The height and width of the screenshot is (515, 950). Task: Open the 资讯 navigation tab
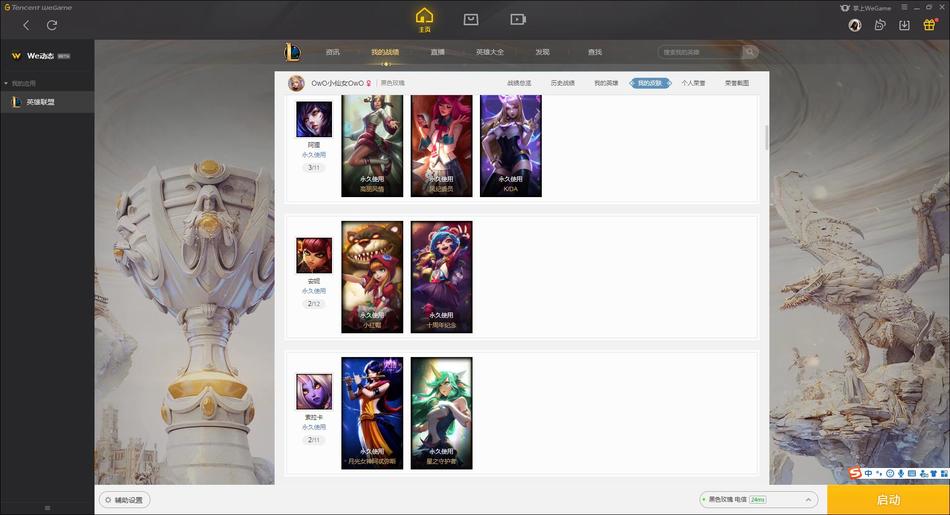[333, 52]
